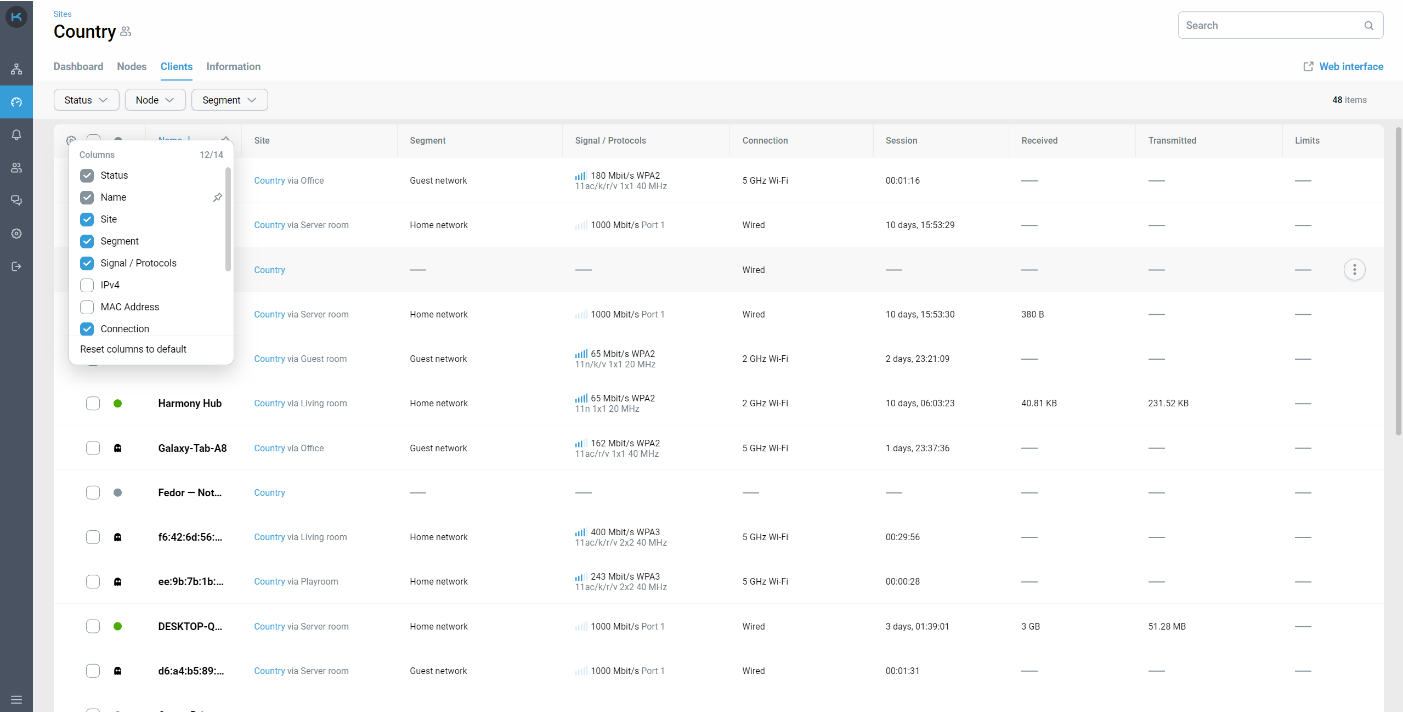Switch to the Nodes tab
Image resolution: width=1403 pixels, height=712 pixels.
click(131, 66)
